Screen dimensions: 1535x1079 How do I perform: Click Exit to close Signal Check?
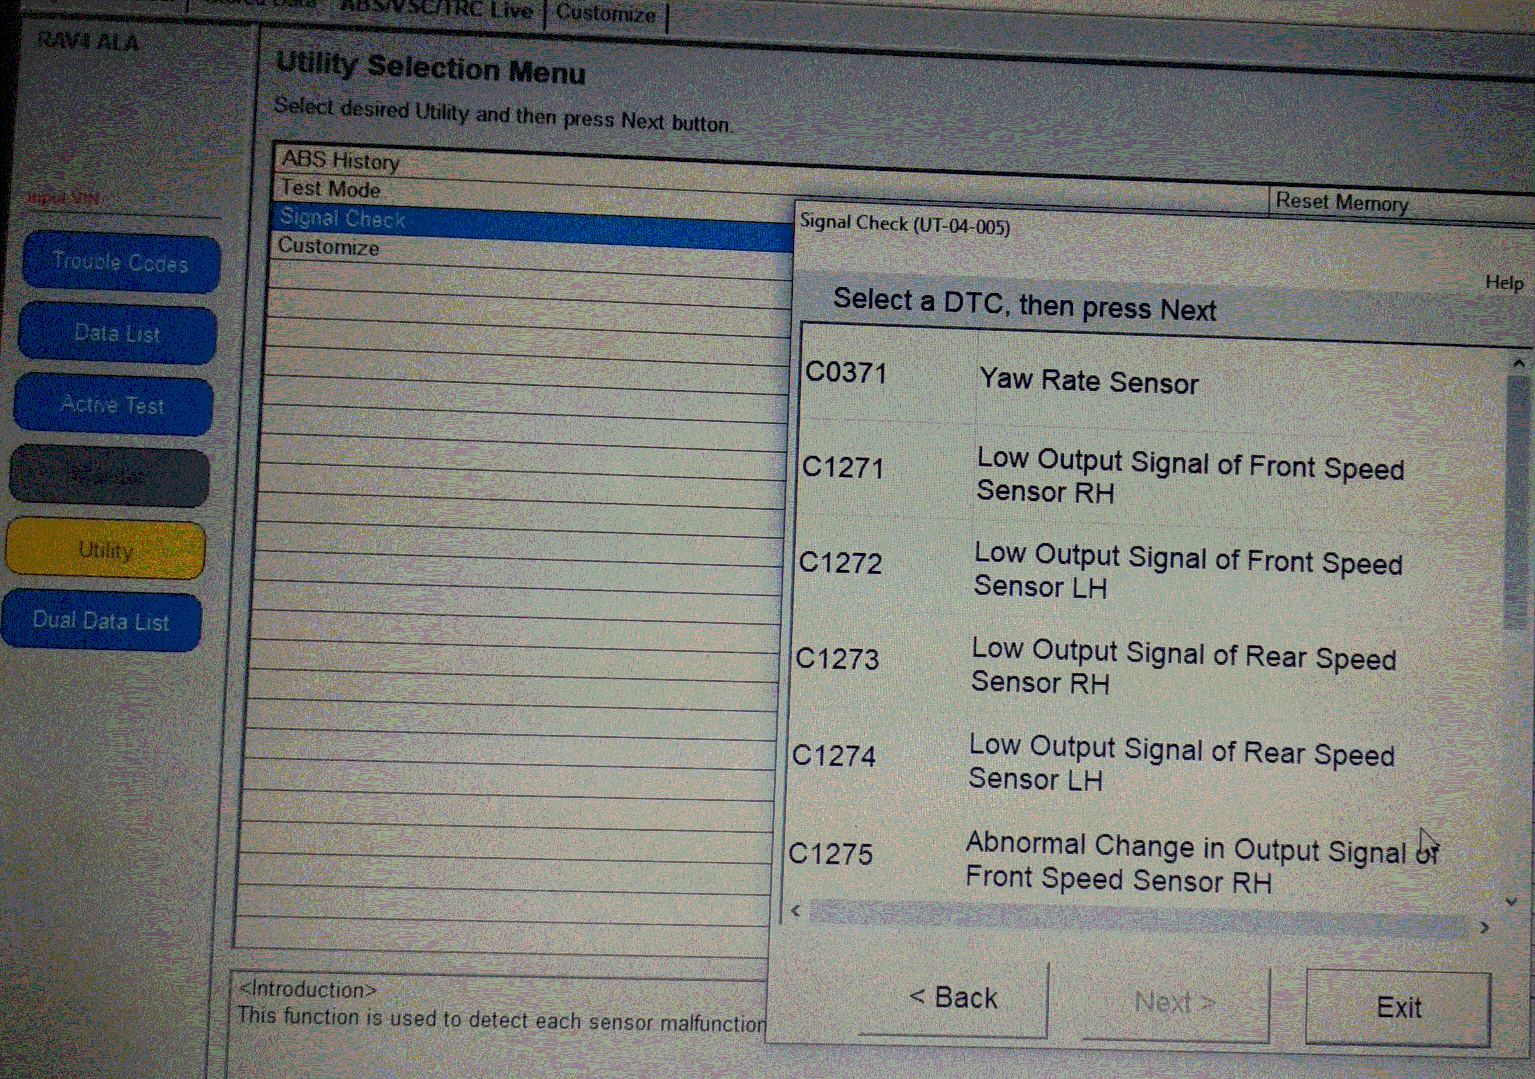1398,1007
